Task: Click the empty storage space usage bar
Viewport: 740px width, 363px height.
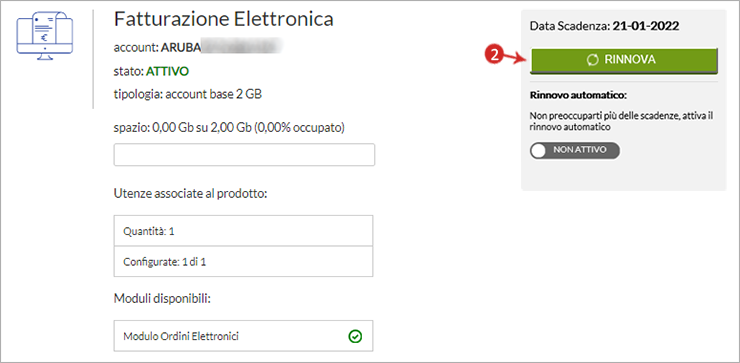Action: [x=244, y=155]
